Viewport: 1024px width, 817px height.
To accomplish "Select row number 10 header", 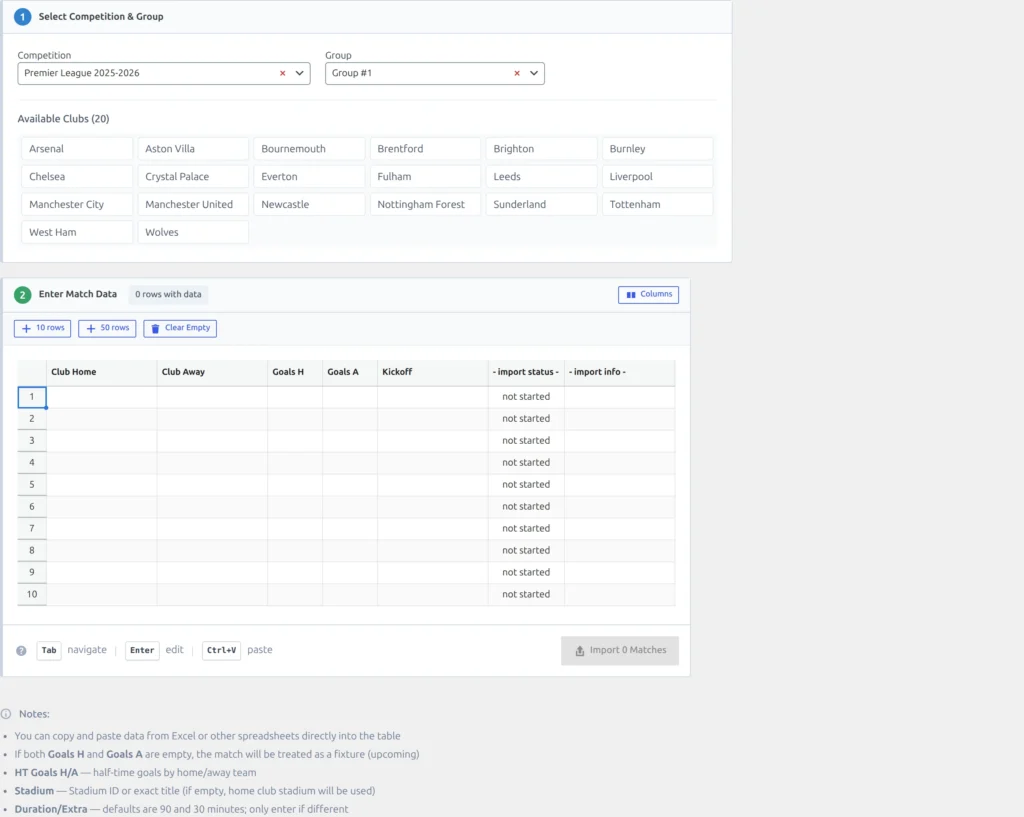I will pos(32,594).
